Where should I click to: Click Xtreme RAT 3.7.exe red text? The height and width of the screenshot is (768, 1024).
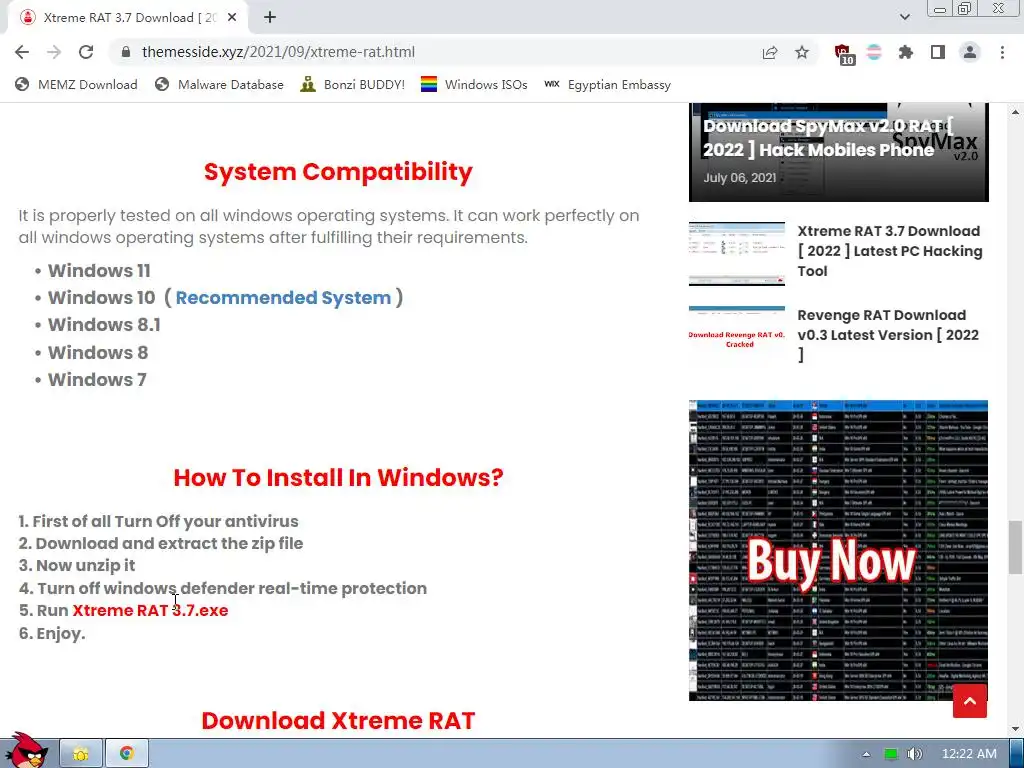coord(150,611)
